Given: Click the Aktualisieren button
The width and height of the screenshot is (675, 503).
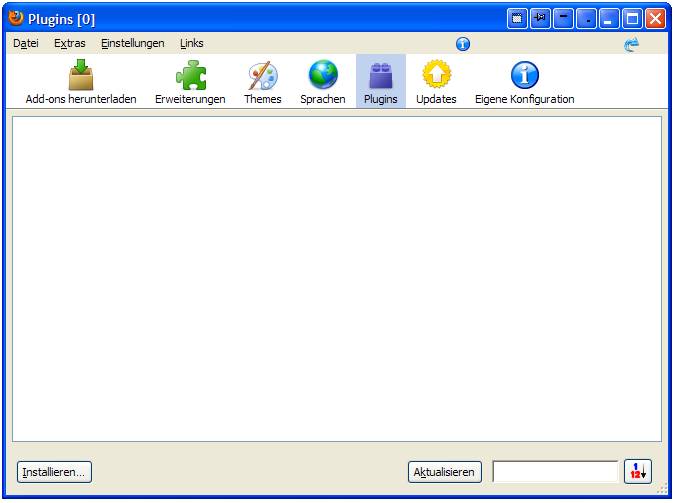Looking at the screenshot, I should (x=445, y=472).
